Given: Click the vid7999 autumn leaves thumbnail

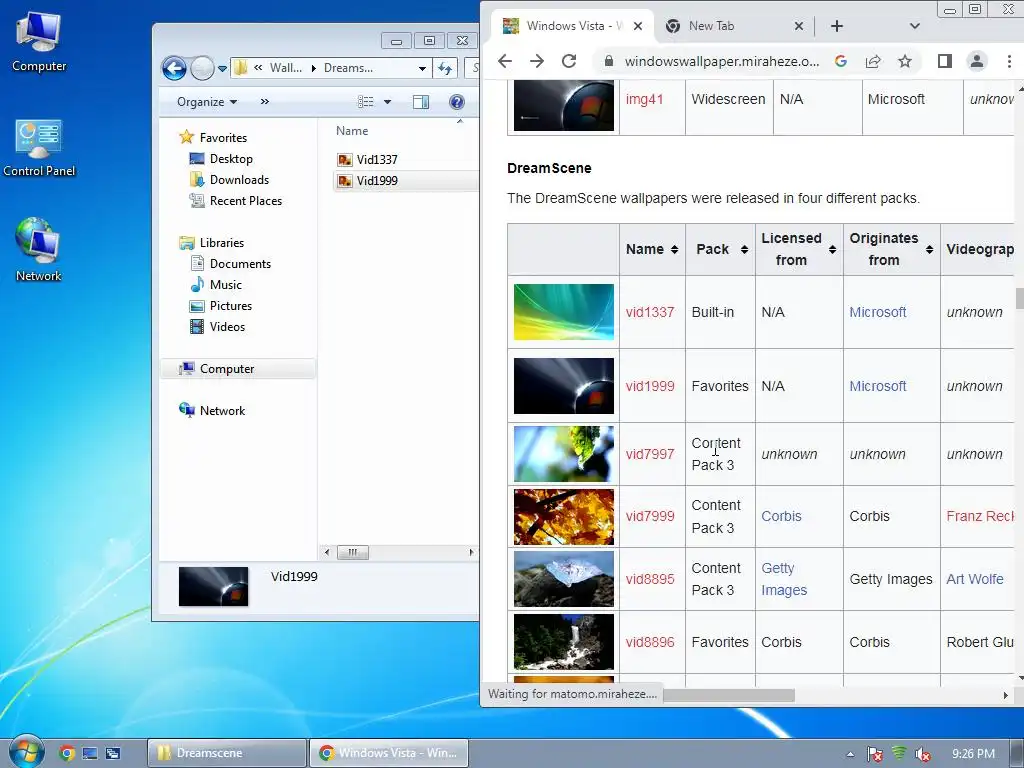Looking at the screenshot, I should (564, 517).
